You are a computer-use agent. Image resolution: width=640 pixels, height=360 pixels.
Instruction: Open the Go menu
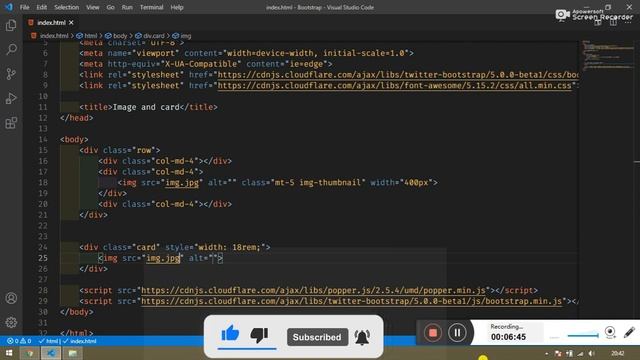coord(111,7)
